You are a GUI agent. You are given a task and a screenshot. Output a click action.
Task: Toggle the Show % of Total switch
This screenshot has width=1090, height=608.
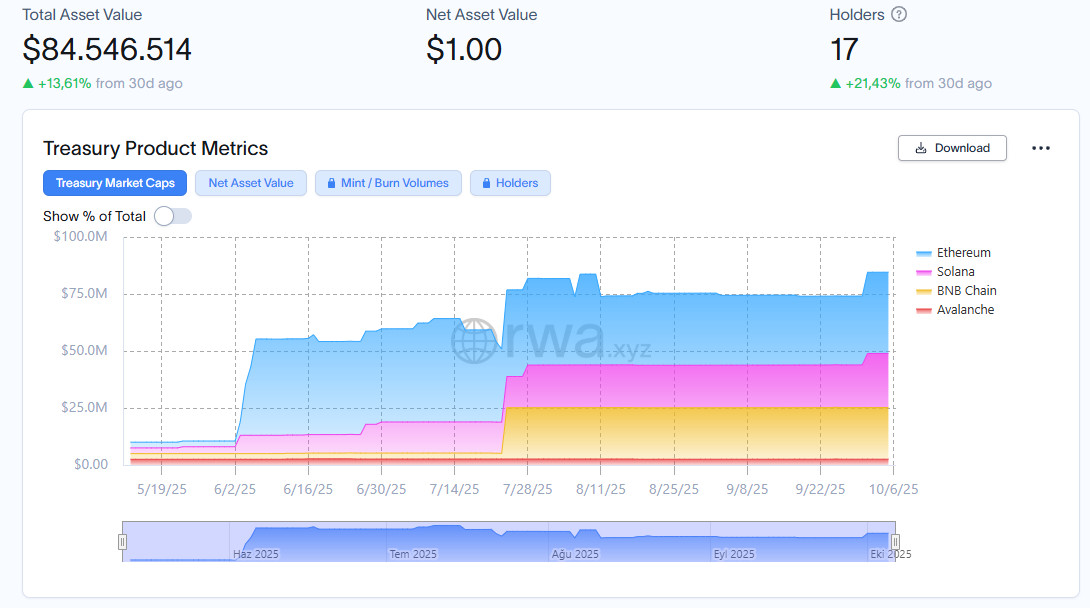tap(172, 216)
